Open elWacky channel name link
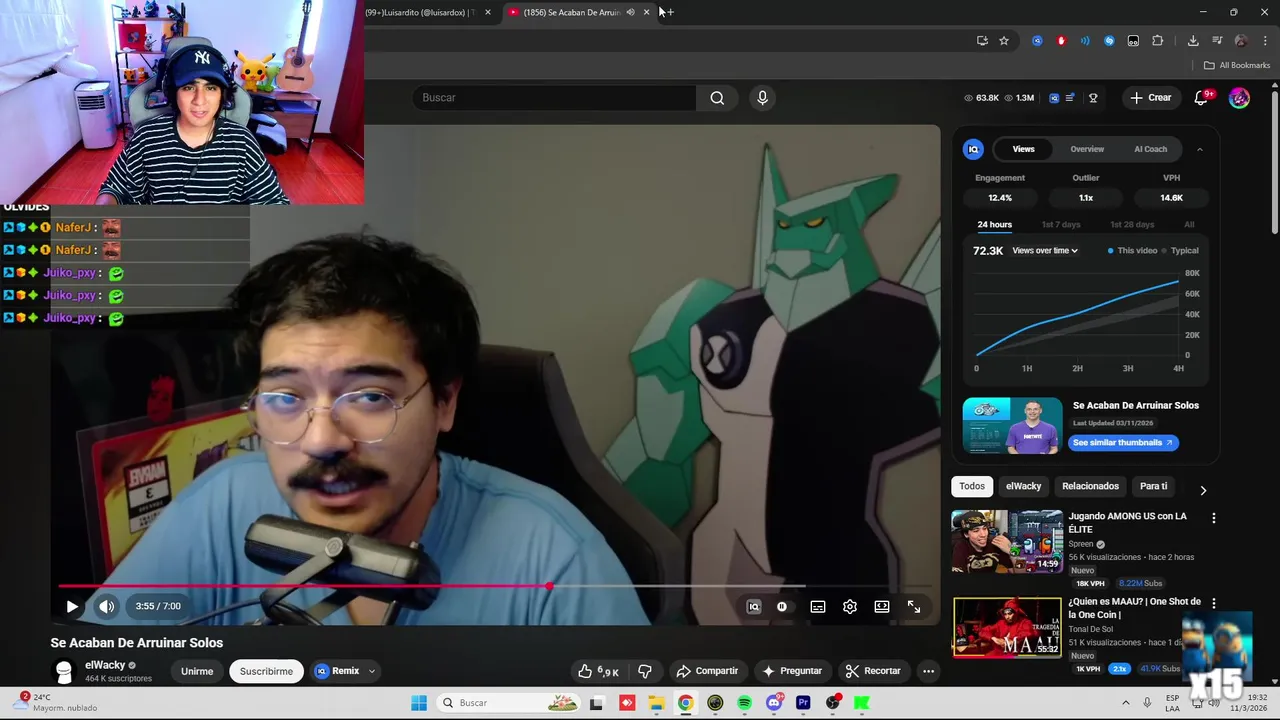1280x720 pixels. point(105,665)
